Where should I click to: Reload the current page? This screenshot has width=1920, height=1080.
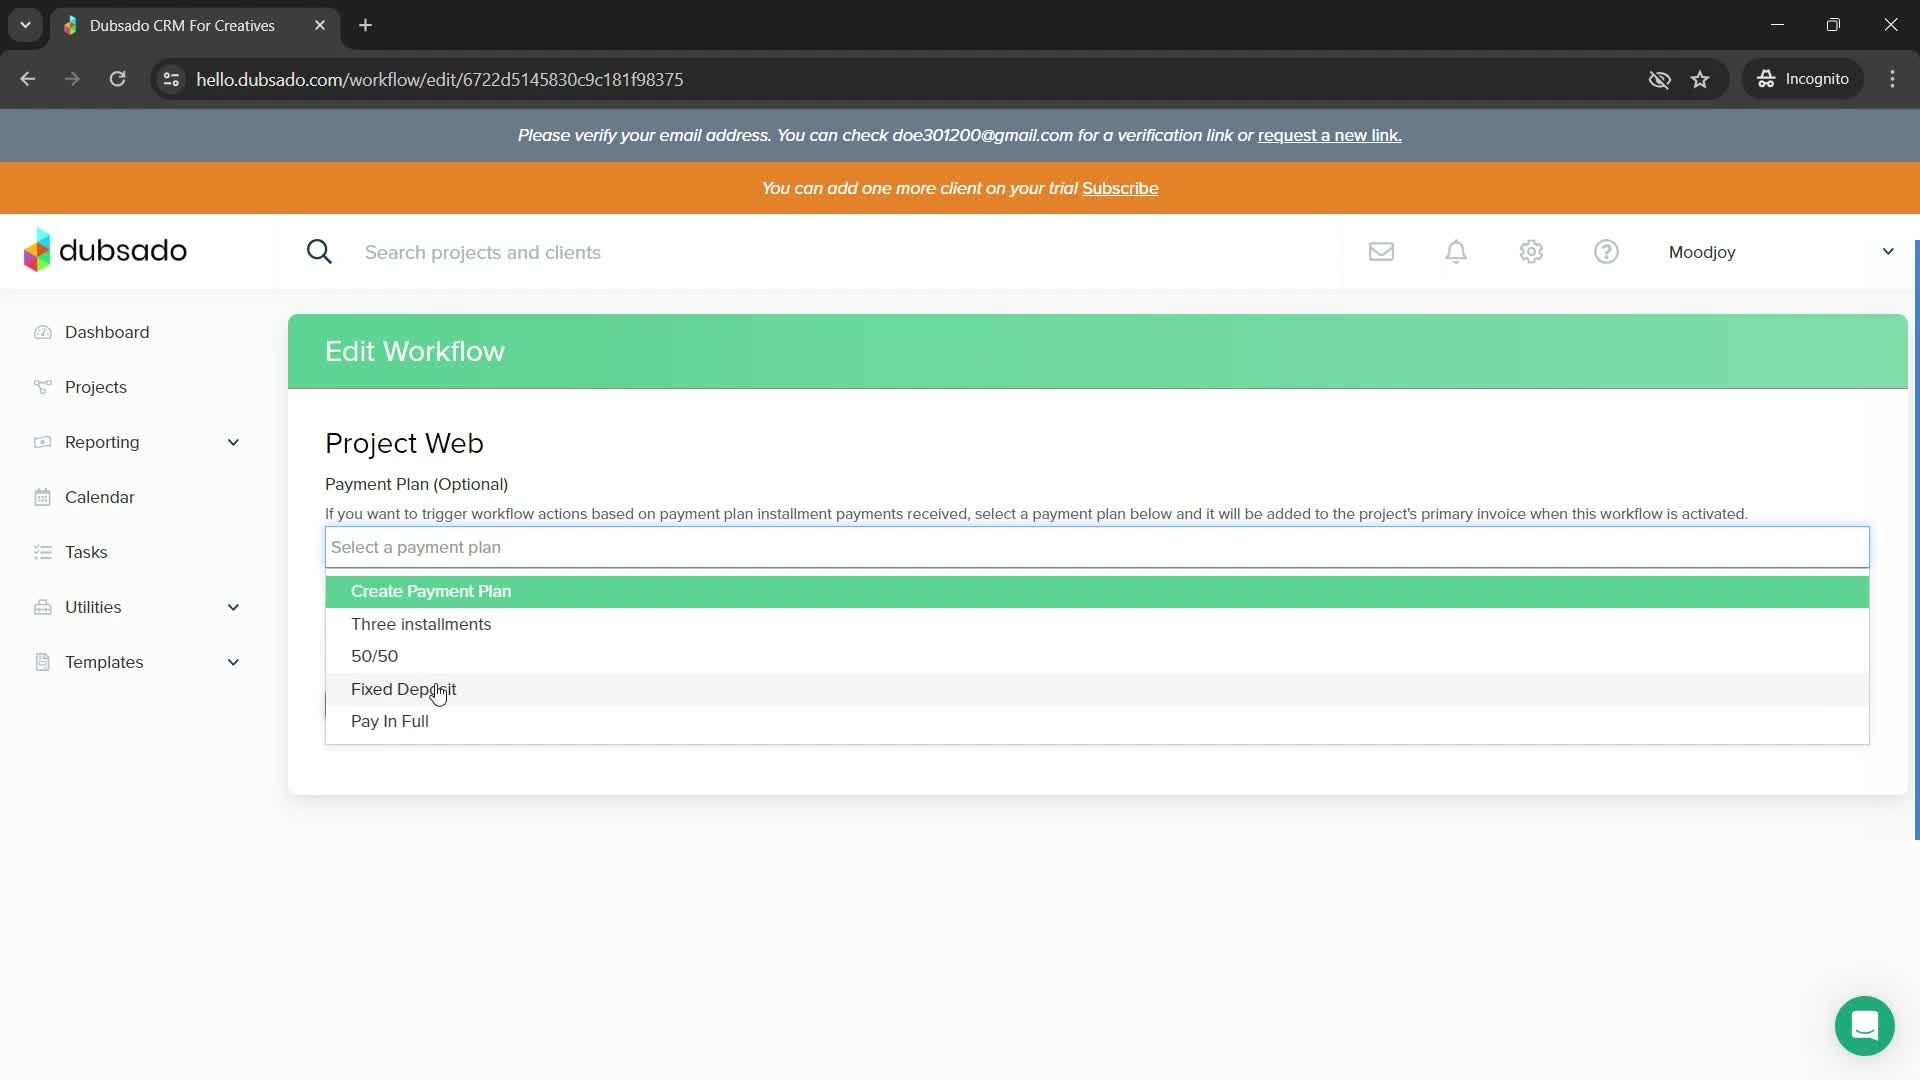[x=117, y=79]
